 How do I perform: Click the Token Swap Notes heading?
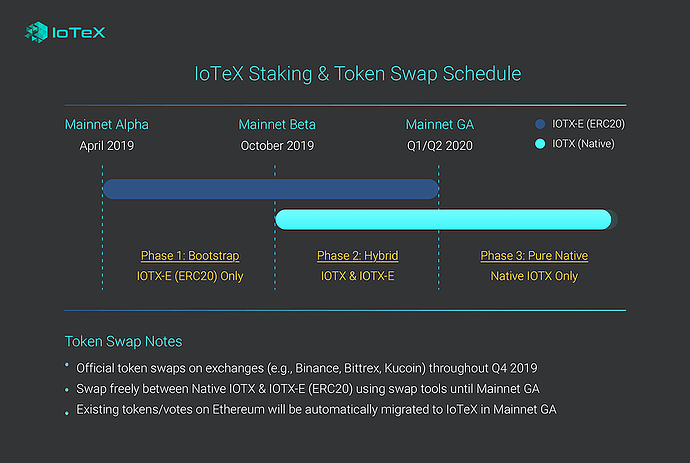[123, 342]
